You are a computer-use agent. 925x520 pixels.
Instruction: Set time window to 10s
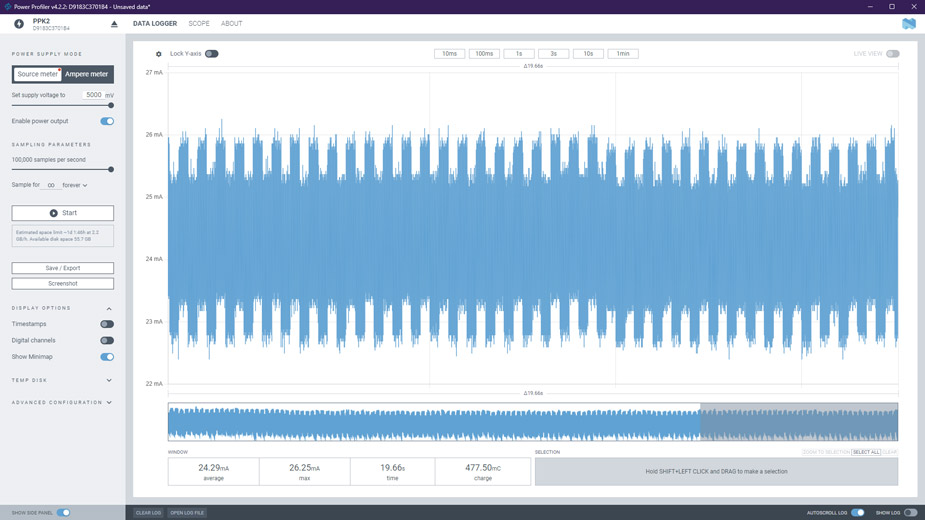pyautogui.click(x=588, y=54)
